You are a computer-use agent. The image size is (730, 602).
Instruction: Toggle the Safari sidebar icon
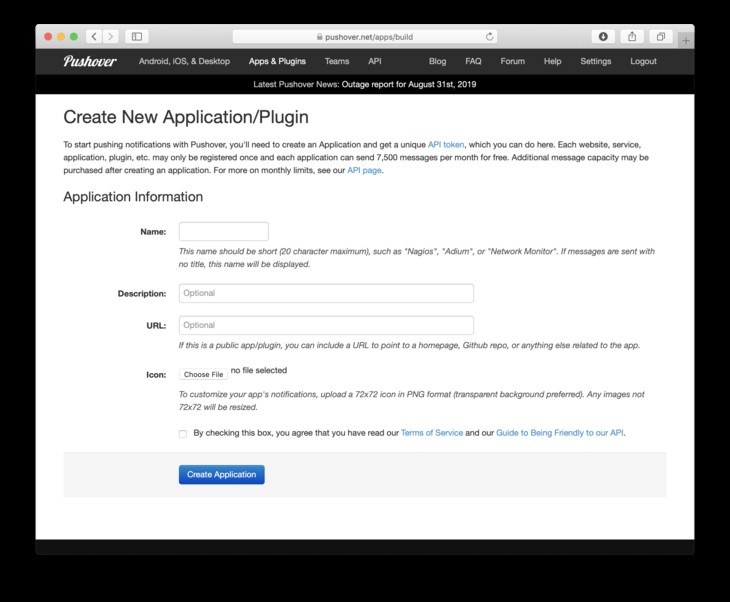[137, 36]
